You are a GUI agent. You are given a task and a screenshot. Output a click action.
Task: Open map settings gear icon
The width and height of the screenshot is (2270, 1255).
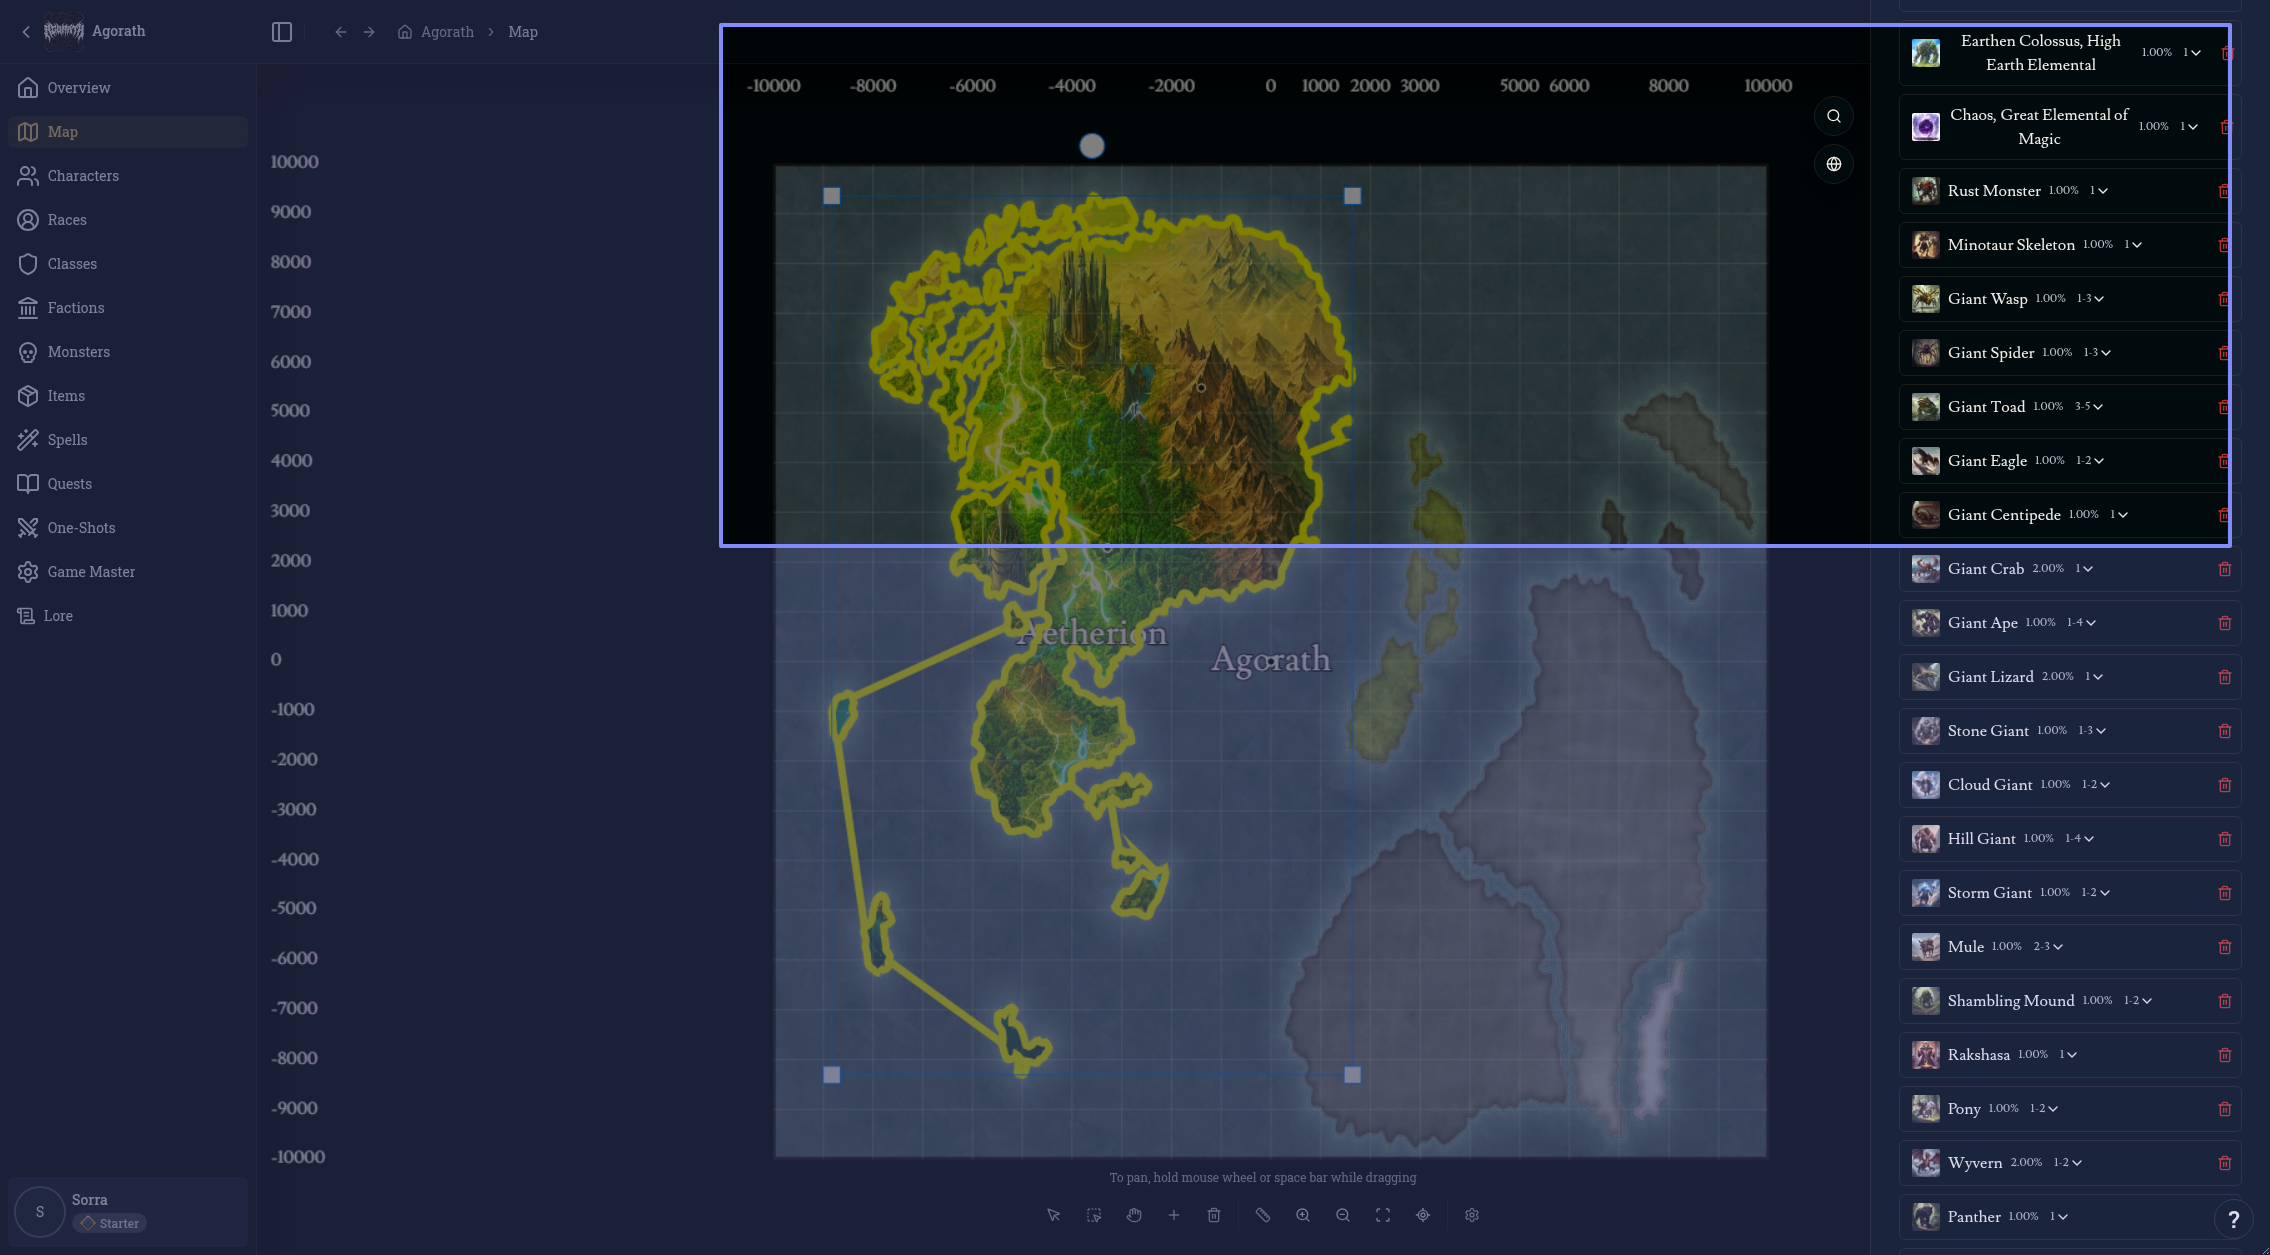point(1472,1215)
